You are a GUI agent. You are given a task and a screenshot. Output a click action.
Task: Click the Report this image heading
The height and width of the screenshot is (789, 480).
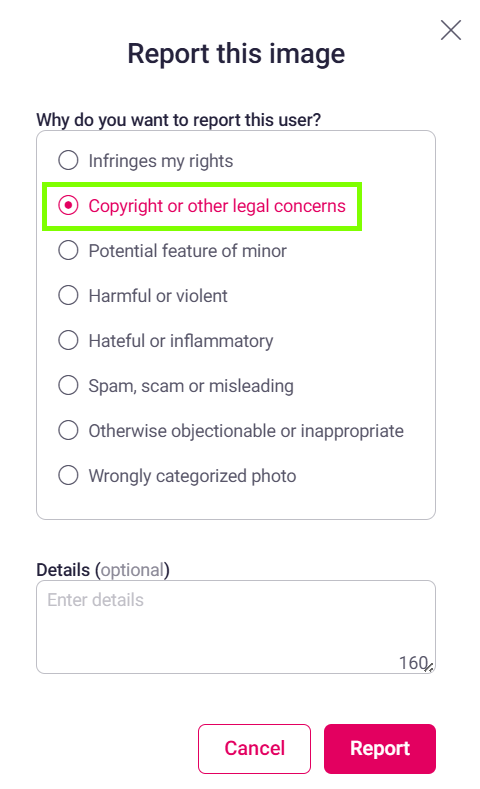tap(236, 54)
